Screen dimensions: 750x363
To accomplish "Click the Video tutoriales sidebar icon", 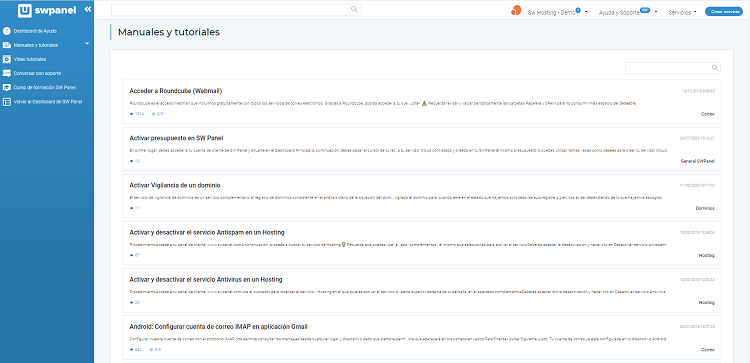I will [7, 59].
